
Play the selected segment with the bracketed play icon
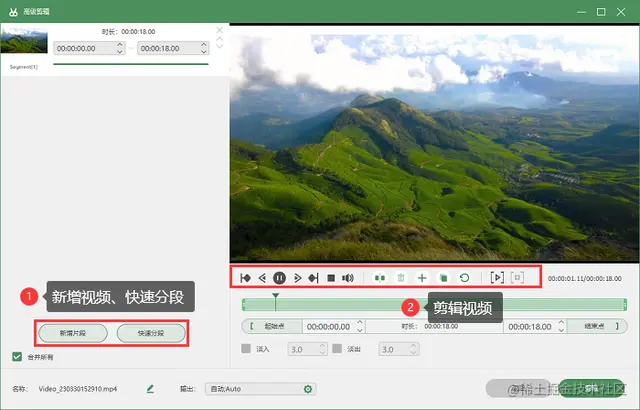coord(497,278)
